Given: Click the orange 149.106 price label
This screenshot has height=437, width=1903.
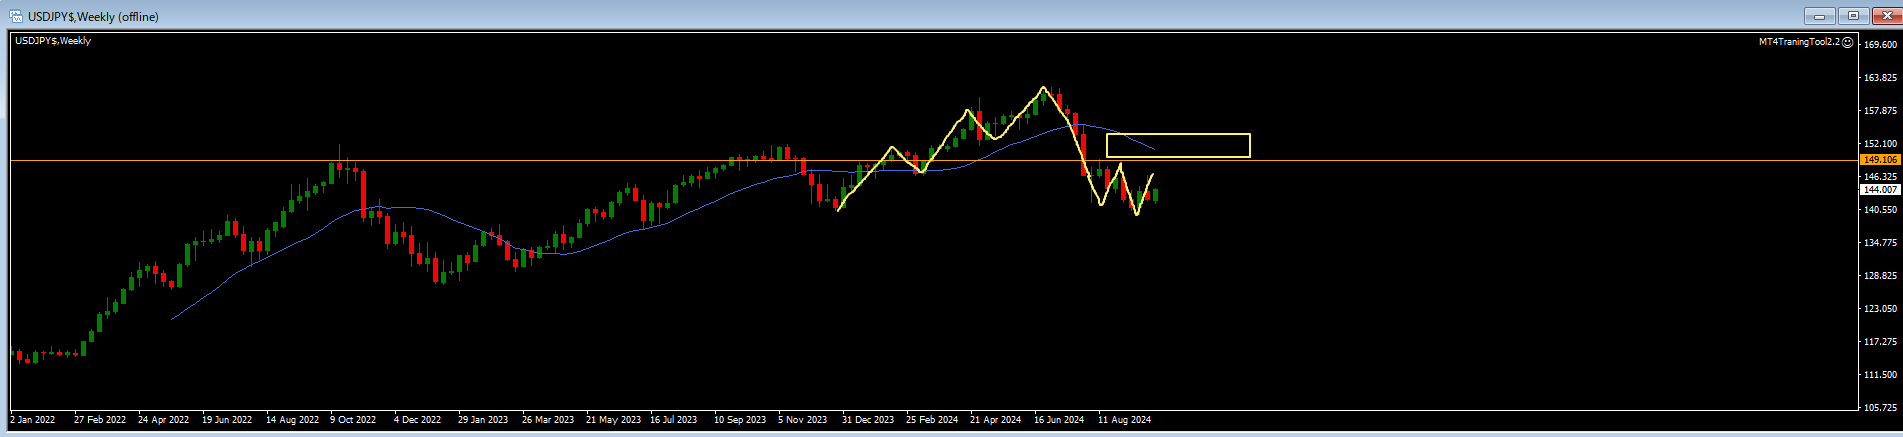Looking at the screenshot, I should tap(1880, 160).
